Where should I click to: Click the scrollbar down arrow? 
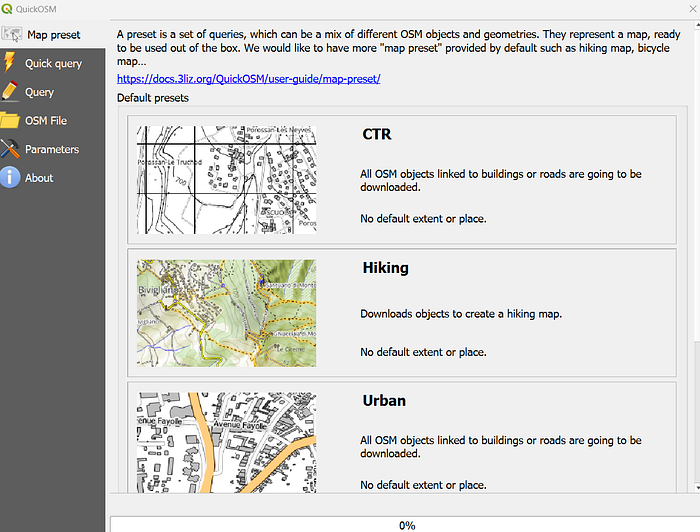696,487
